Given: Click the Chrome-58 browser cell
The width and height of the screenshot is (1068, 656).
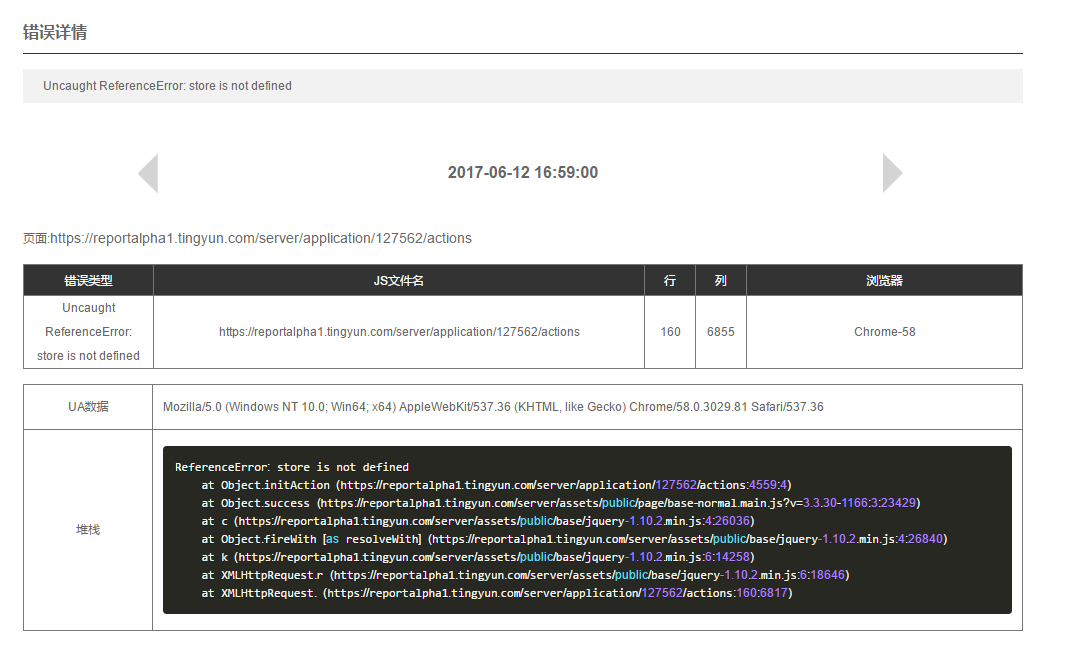Looking at the screenshot, I should pos(884,332).
